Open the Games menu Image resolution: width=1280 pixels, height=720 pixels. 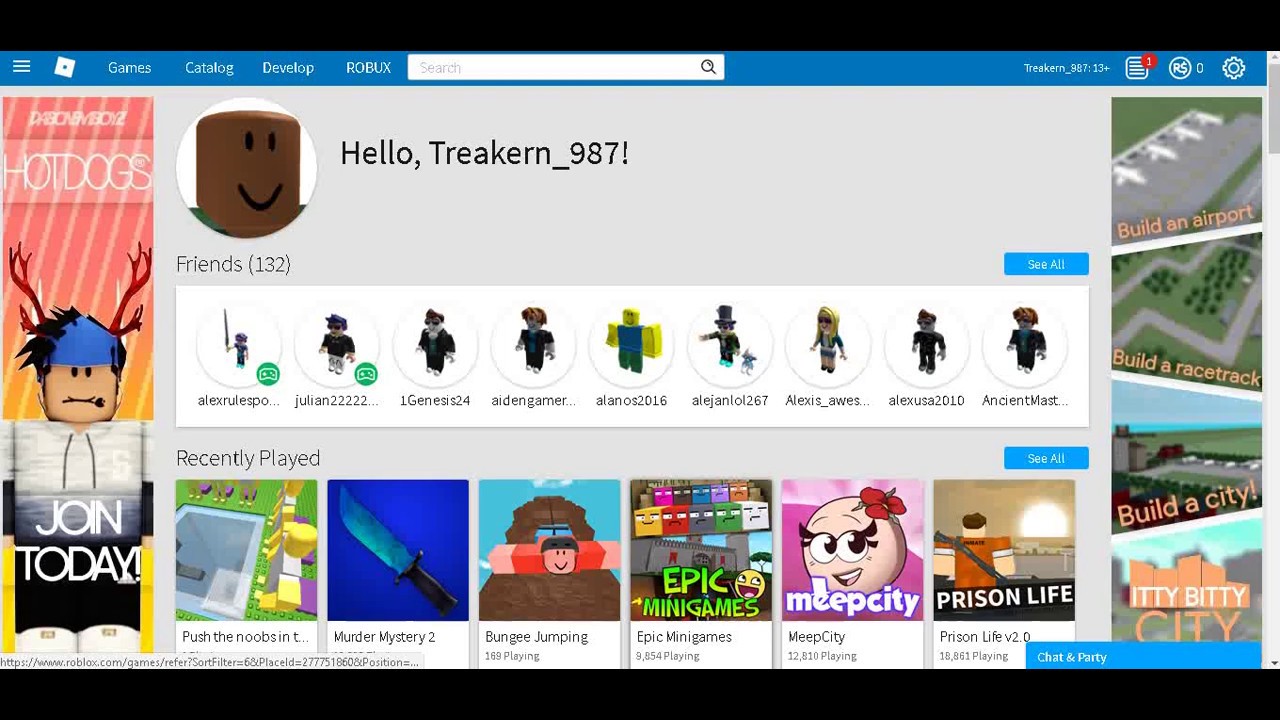click(129, 67)
